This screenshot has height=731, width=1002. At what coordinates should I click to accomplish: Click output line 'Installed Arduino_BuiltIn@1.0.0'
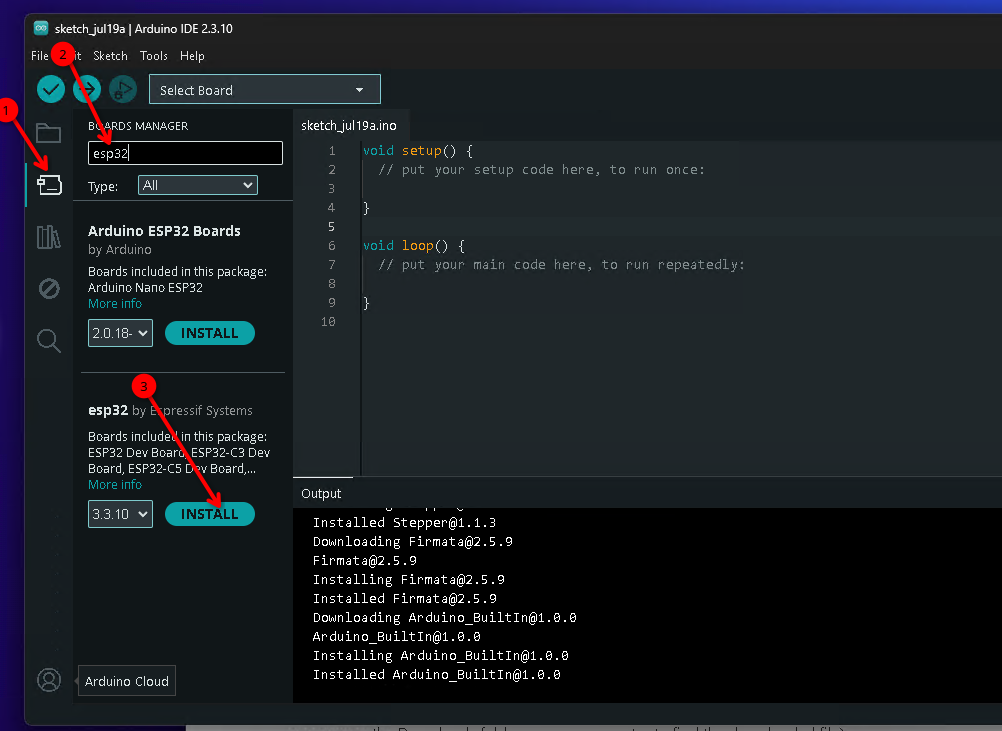click(436, 675)
